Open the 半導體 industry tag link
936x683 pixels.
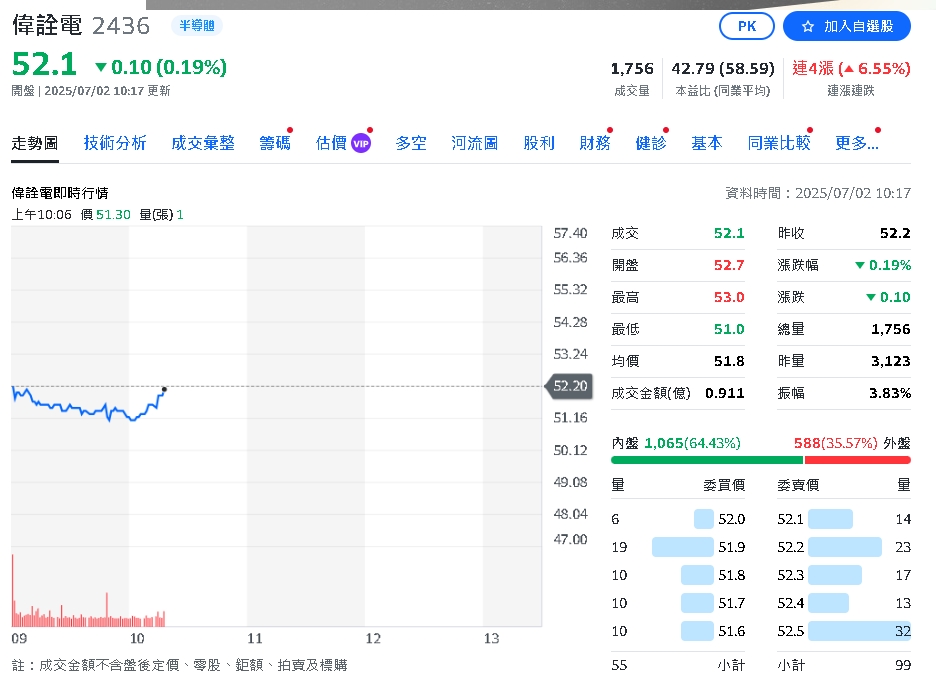[196, 25]
